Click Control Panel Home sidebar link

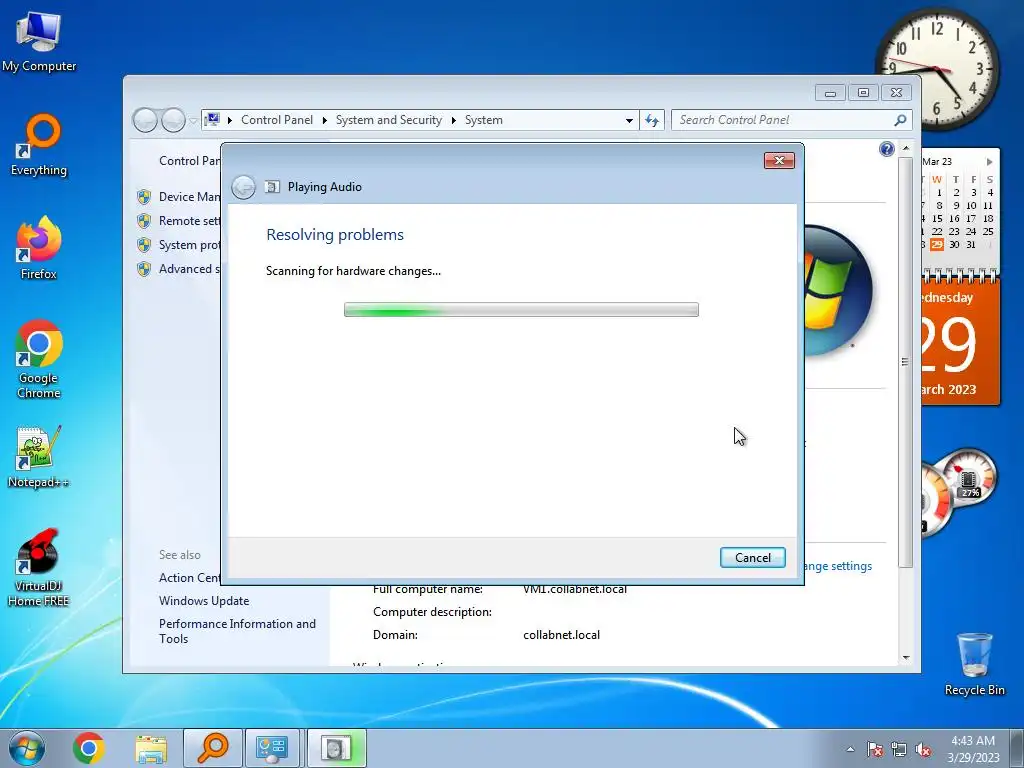[x=189, y=161]
